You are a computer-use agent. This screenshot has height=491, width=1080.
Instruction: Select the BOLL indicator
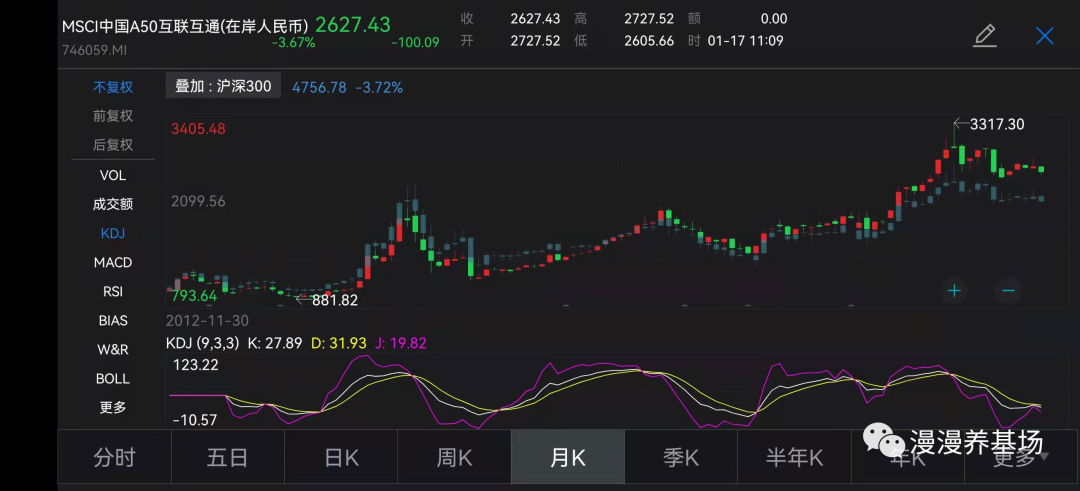[113, 379]
